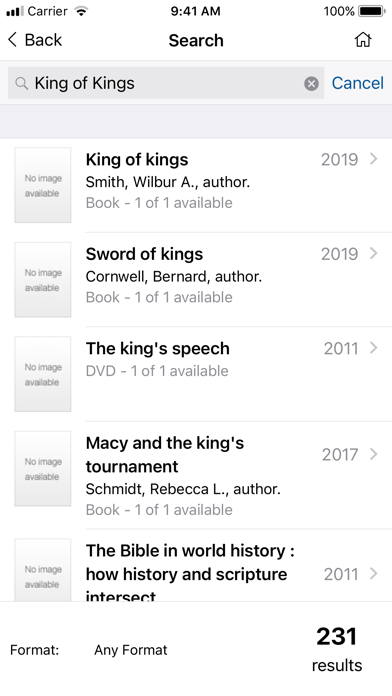The height and width of the screenshot is (696, 392).
Task: Click the King of Kings search field
Action: 166,83
